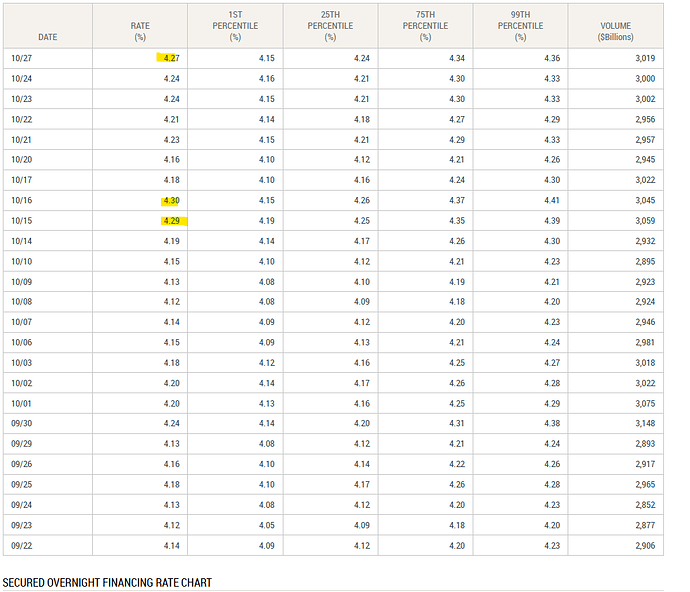Click the 3,148 volume value for 09/30

pyautogui.click(x=643, y=423)
